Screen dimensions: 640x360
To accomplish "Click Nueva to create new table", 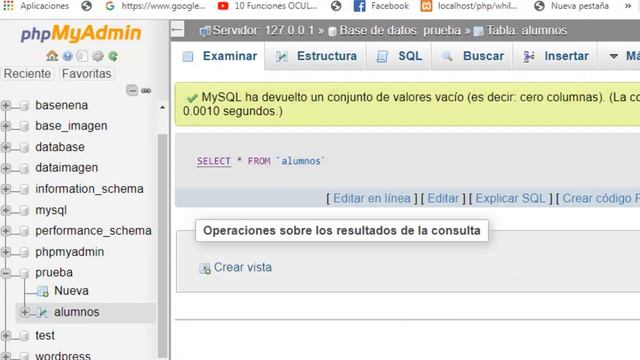I will pyautogui.click(x=71, y=291).
